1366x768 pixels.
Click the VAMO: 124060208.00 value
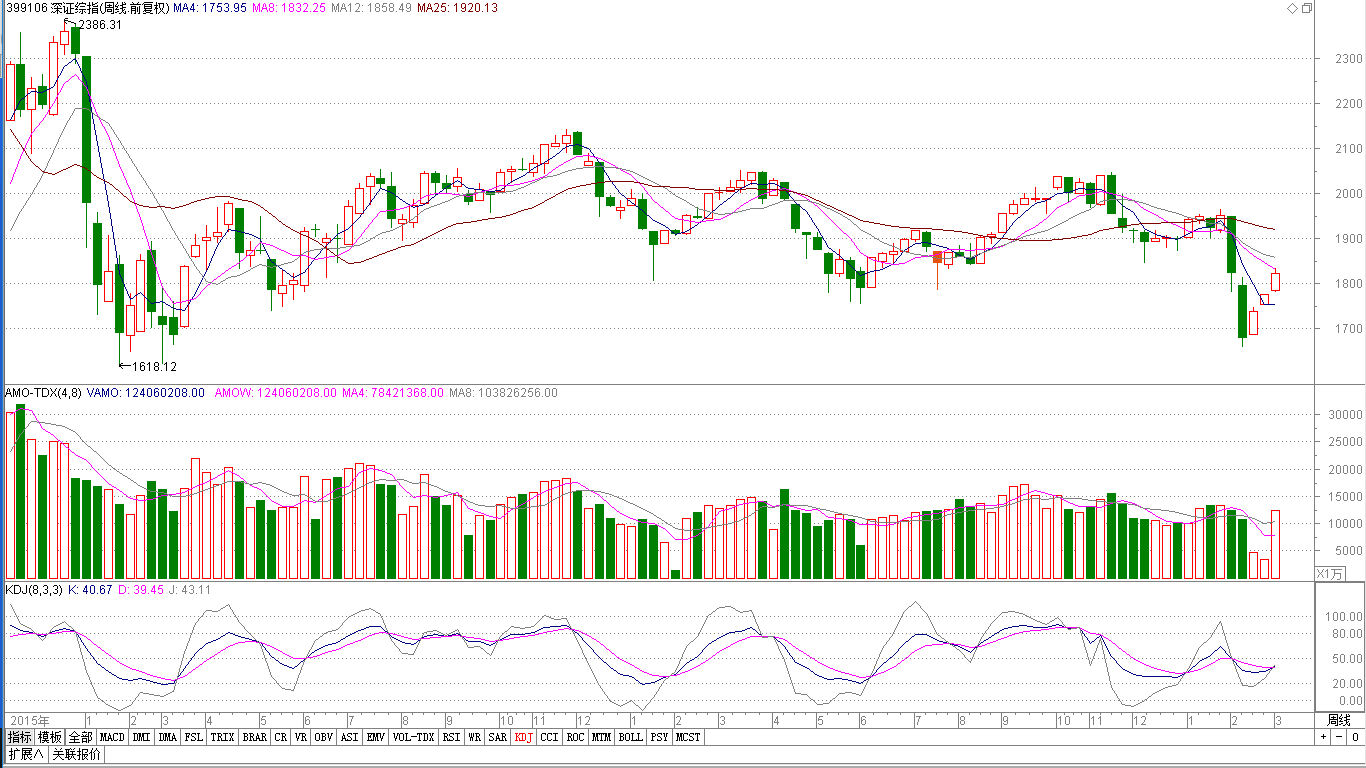point(148,393)
